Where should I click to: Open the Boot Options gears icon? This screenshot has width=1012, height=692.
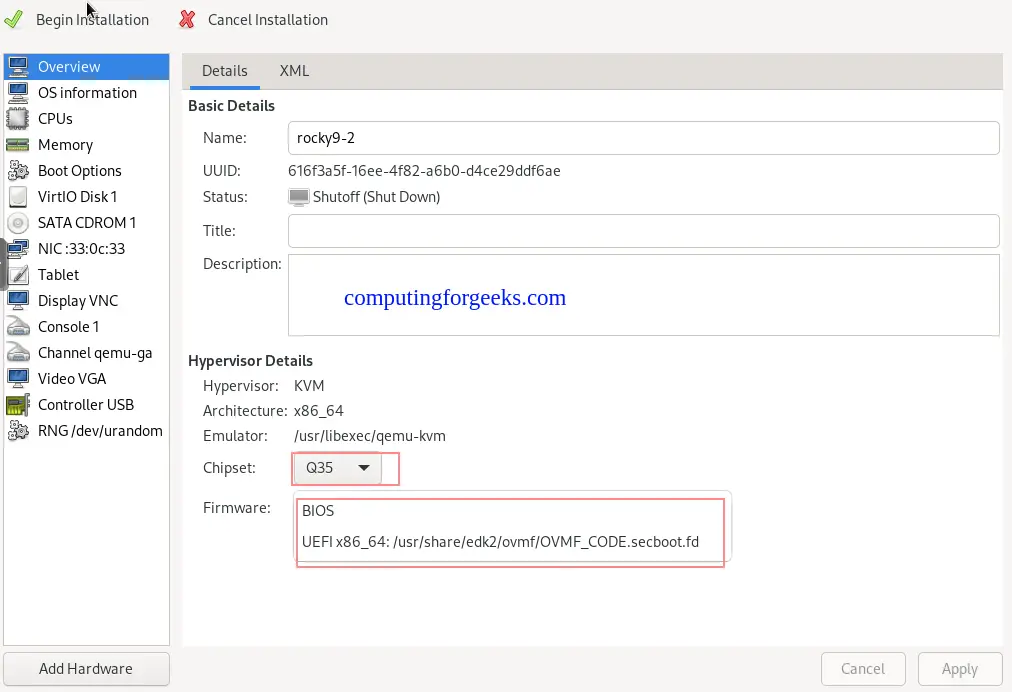coord(18,170)
